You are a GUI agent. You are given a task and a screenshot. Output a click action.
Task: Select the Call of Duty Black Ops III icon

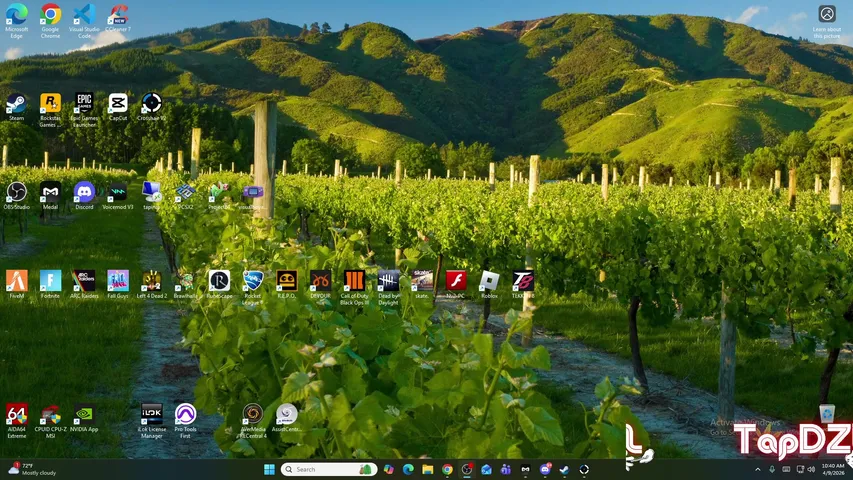[x=354, y=287]
